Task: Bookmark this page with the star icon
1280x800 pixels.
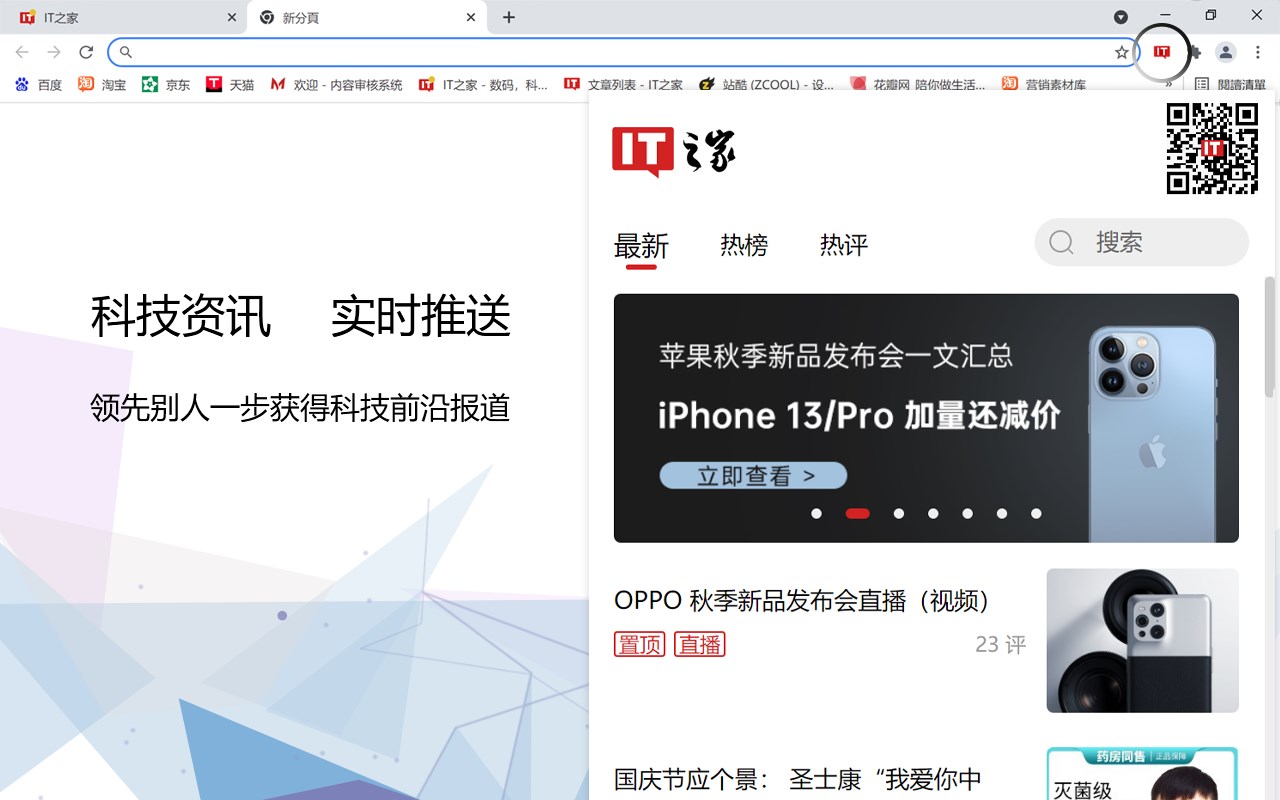Action: tap(1122, 52)
